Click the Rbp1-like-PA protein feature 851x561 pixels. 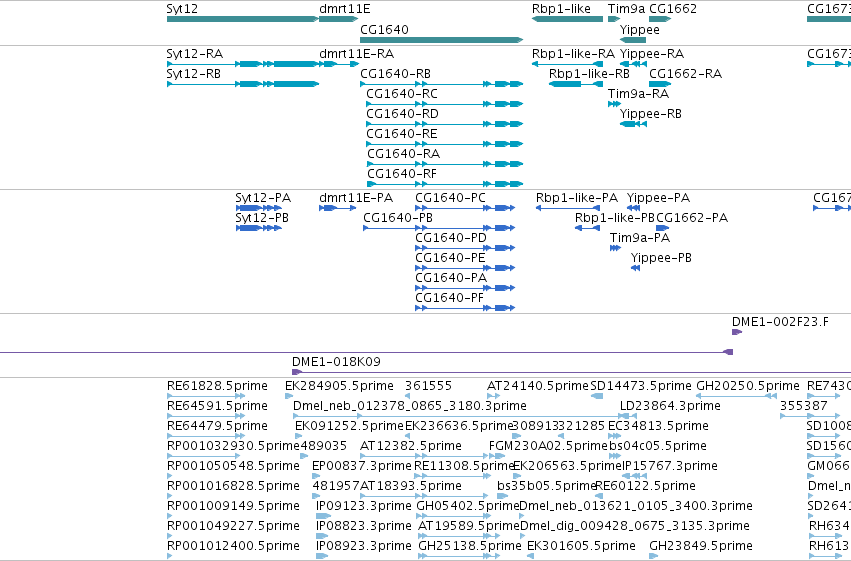(568, 208)
